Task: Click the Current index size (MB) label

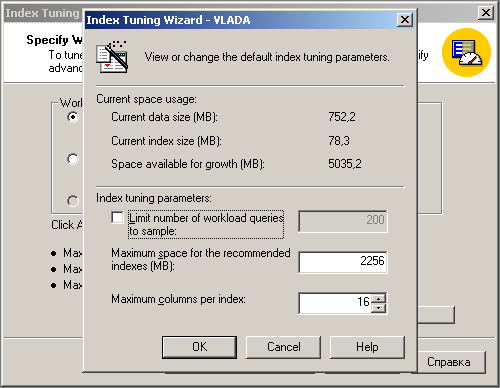Action: 166,141
